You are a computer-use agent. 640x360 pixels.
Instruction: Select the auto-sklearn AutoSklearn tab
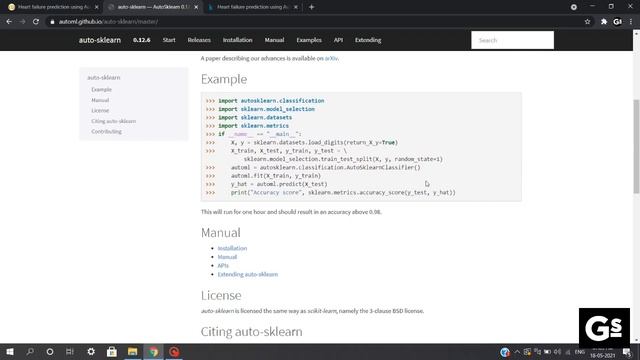tap(153, 7)
